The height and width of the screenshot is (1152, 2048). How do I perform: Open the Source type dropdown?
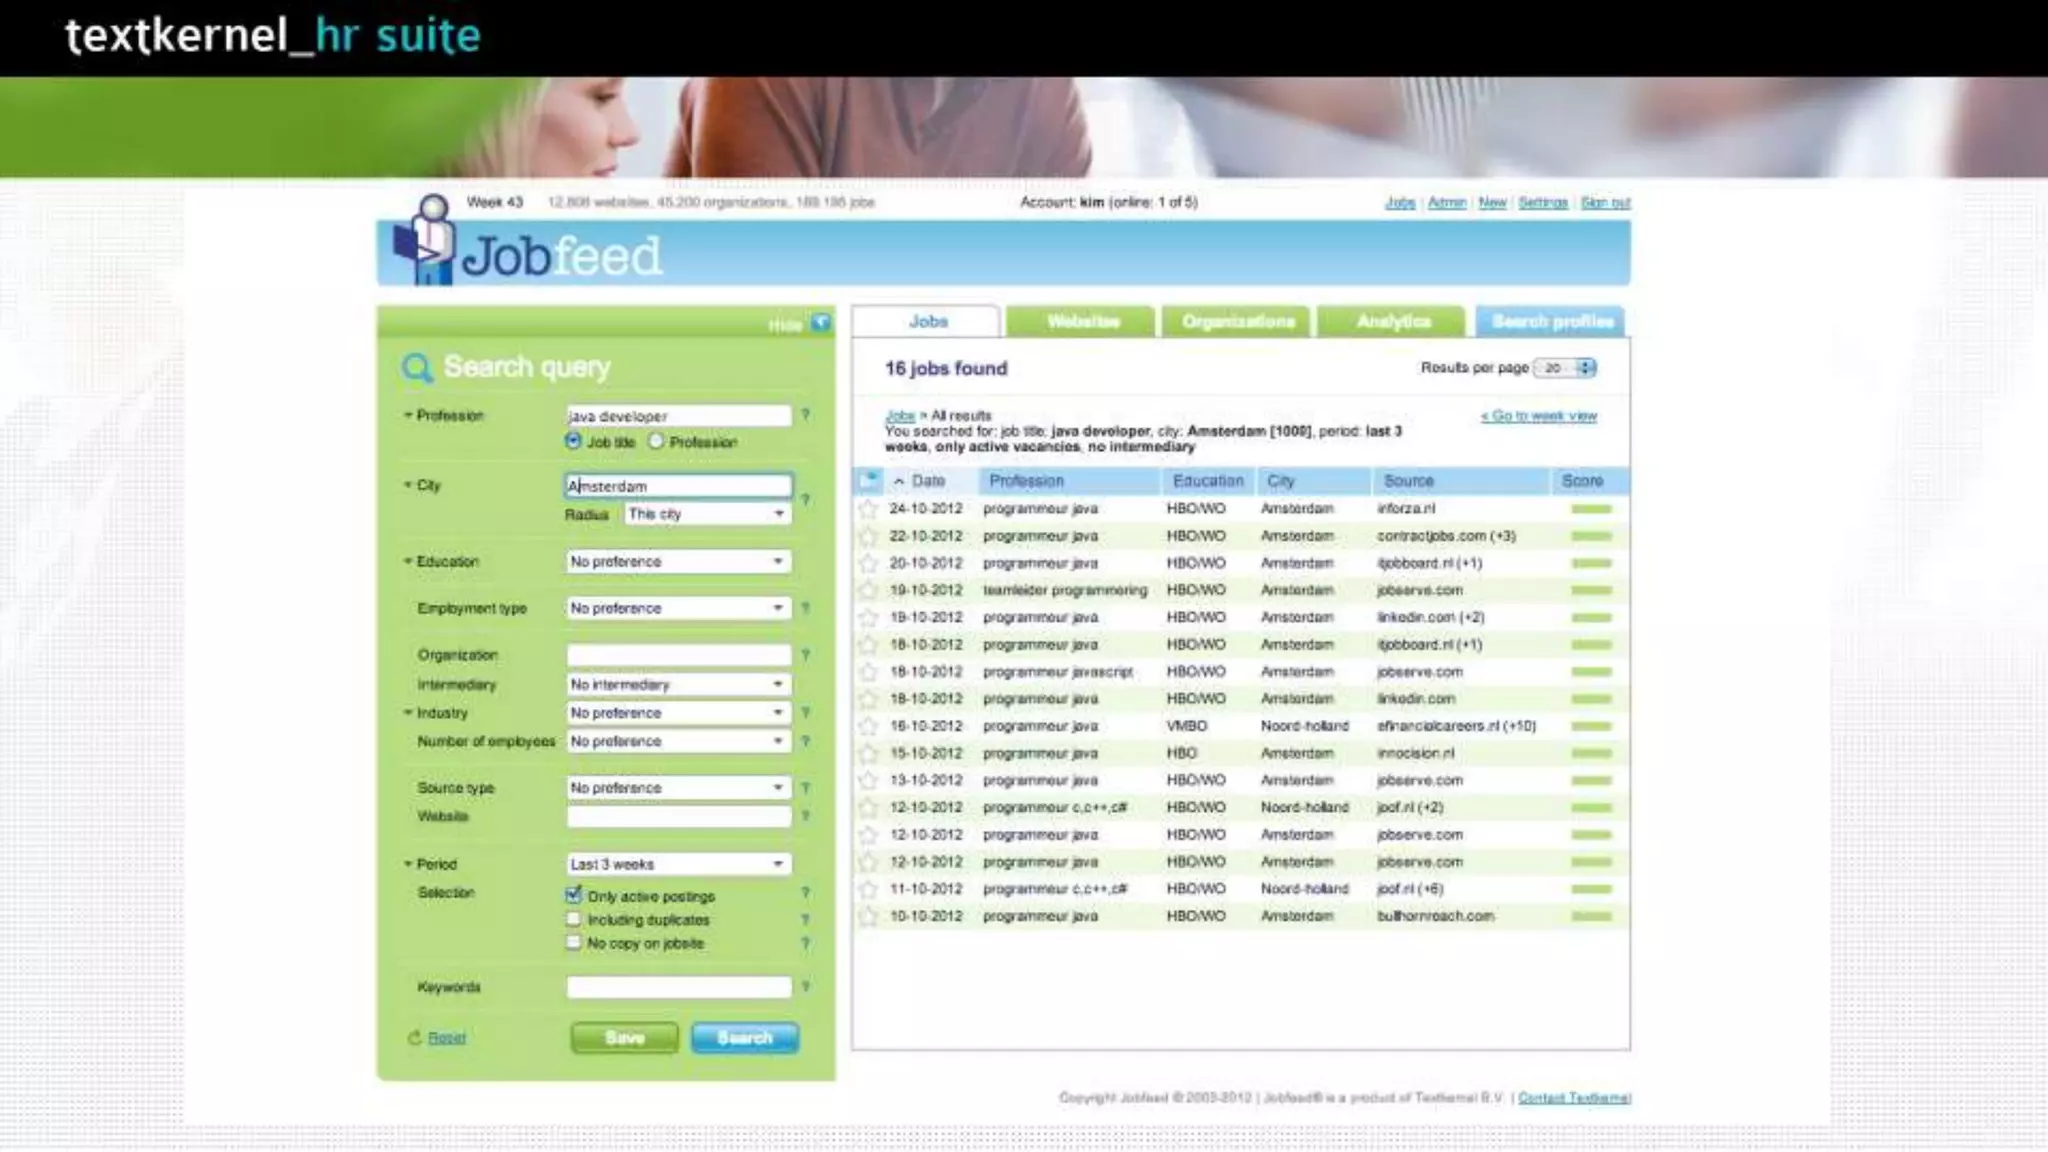tap(678, 788)
